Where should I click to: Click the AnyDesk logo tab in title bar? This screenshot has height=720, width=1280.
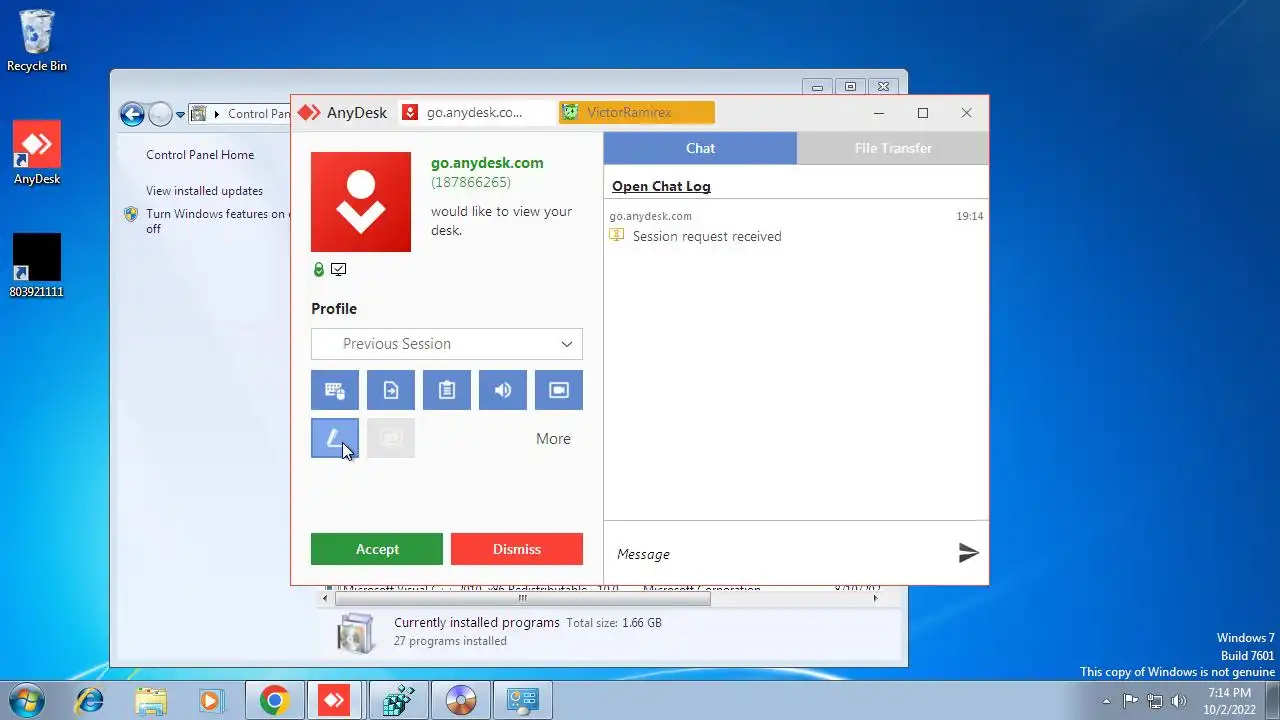click(343, 113)
